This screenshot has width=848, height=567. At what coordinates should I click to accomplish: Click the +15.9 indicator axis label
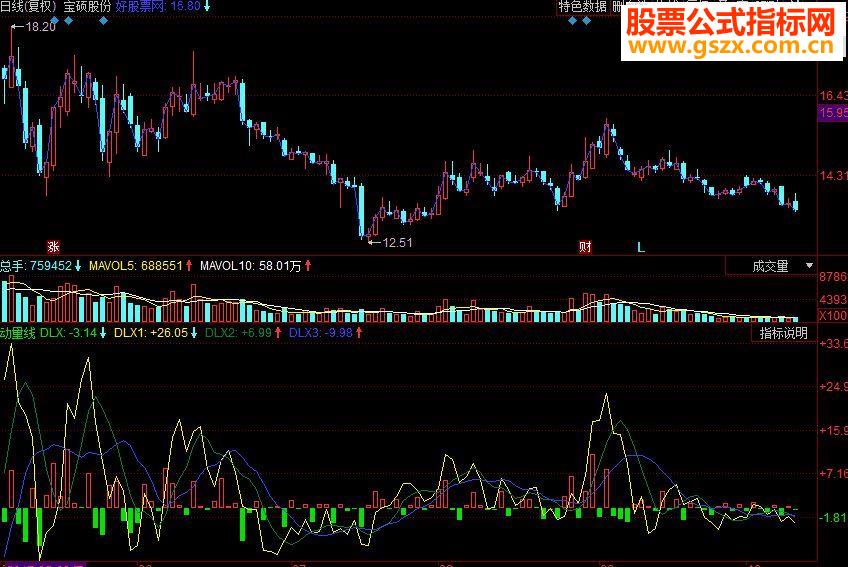pyautogui.click(x=833, y=431)
